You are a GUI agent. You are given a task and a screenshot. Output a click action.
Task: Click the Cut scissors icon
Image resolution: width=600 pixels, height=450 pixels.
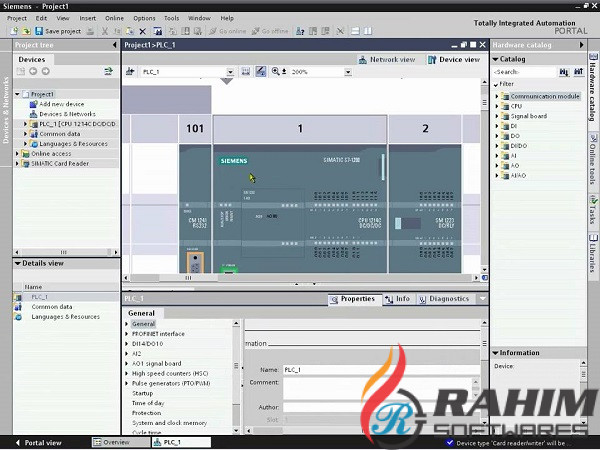104,31
